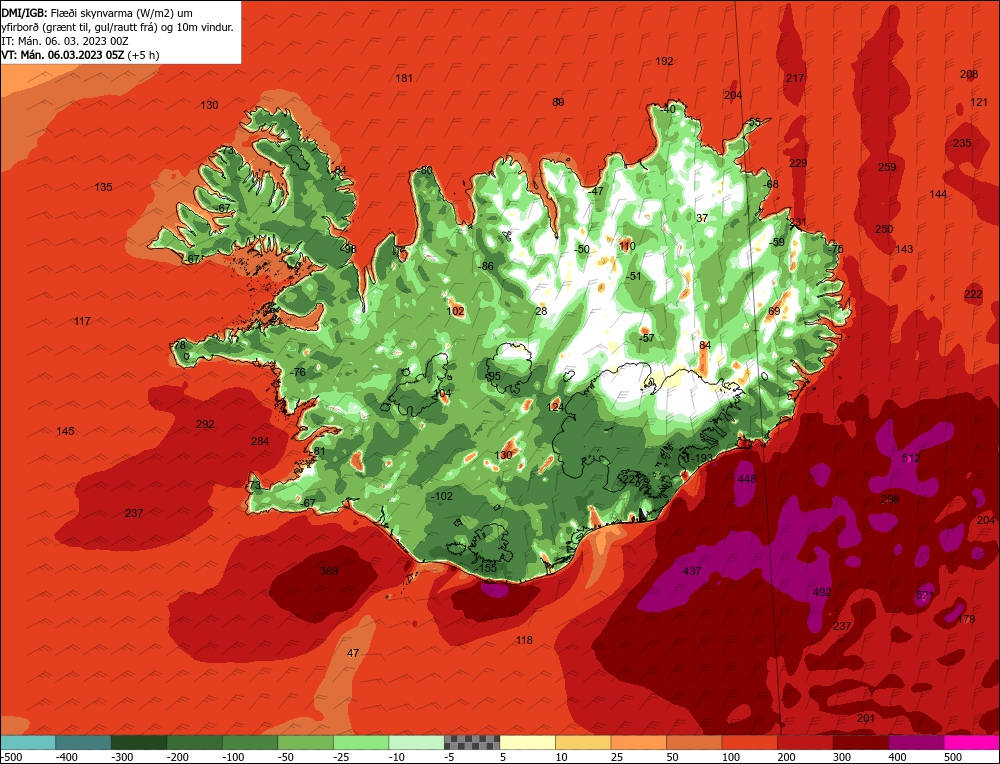Image resolution: width=1000 pixels, height=764 pixels.
Task: Click the 192 value at the top
Action: pos(665,61)
